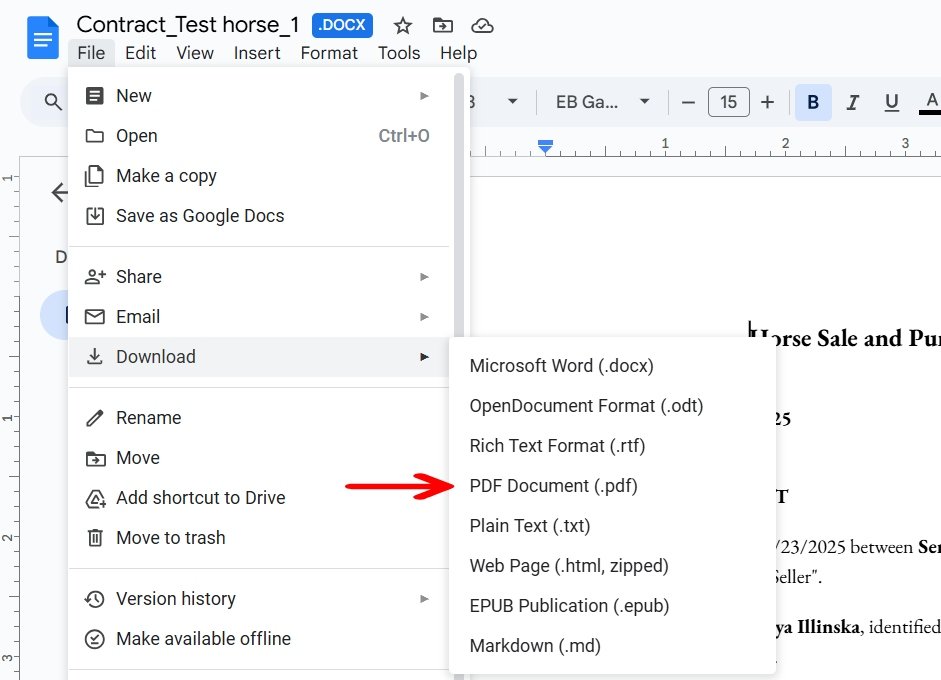Viewport: 941px width, 680px height.
Task: Toggle bold formatting off
Action: click(x=813, y=102)
